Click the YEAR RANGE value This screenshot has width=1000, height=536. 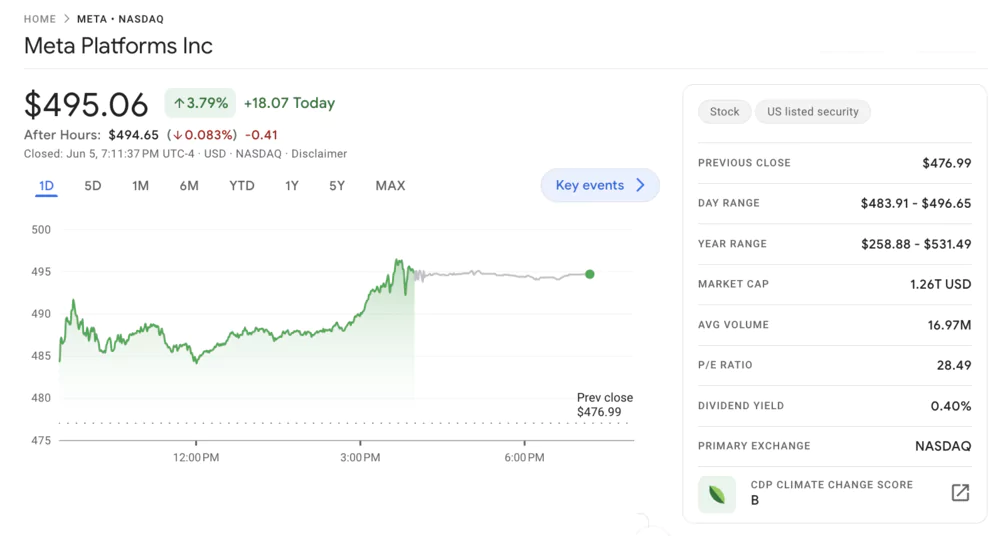tap(916, 244)
